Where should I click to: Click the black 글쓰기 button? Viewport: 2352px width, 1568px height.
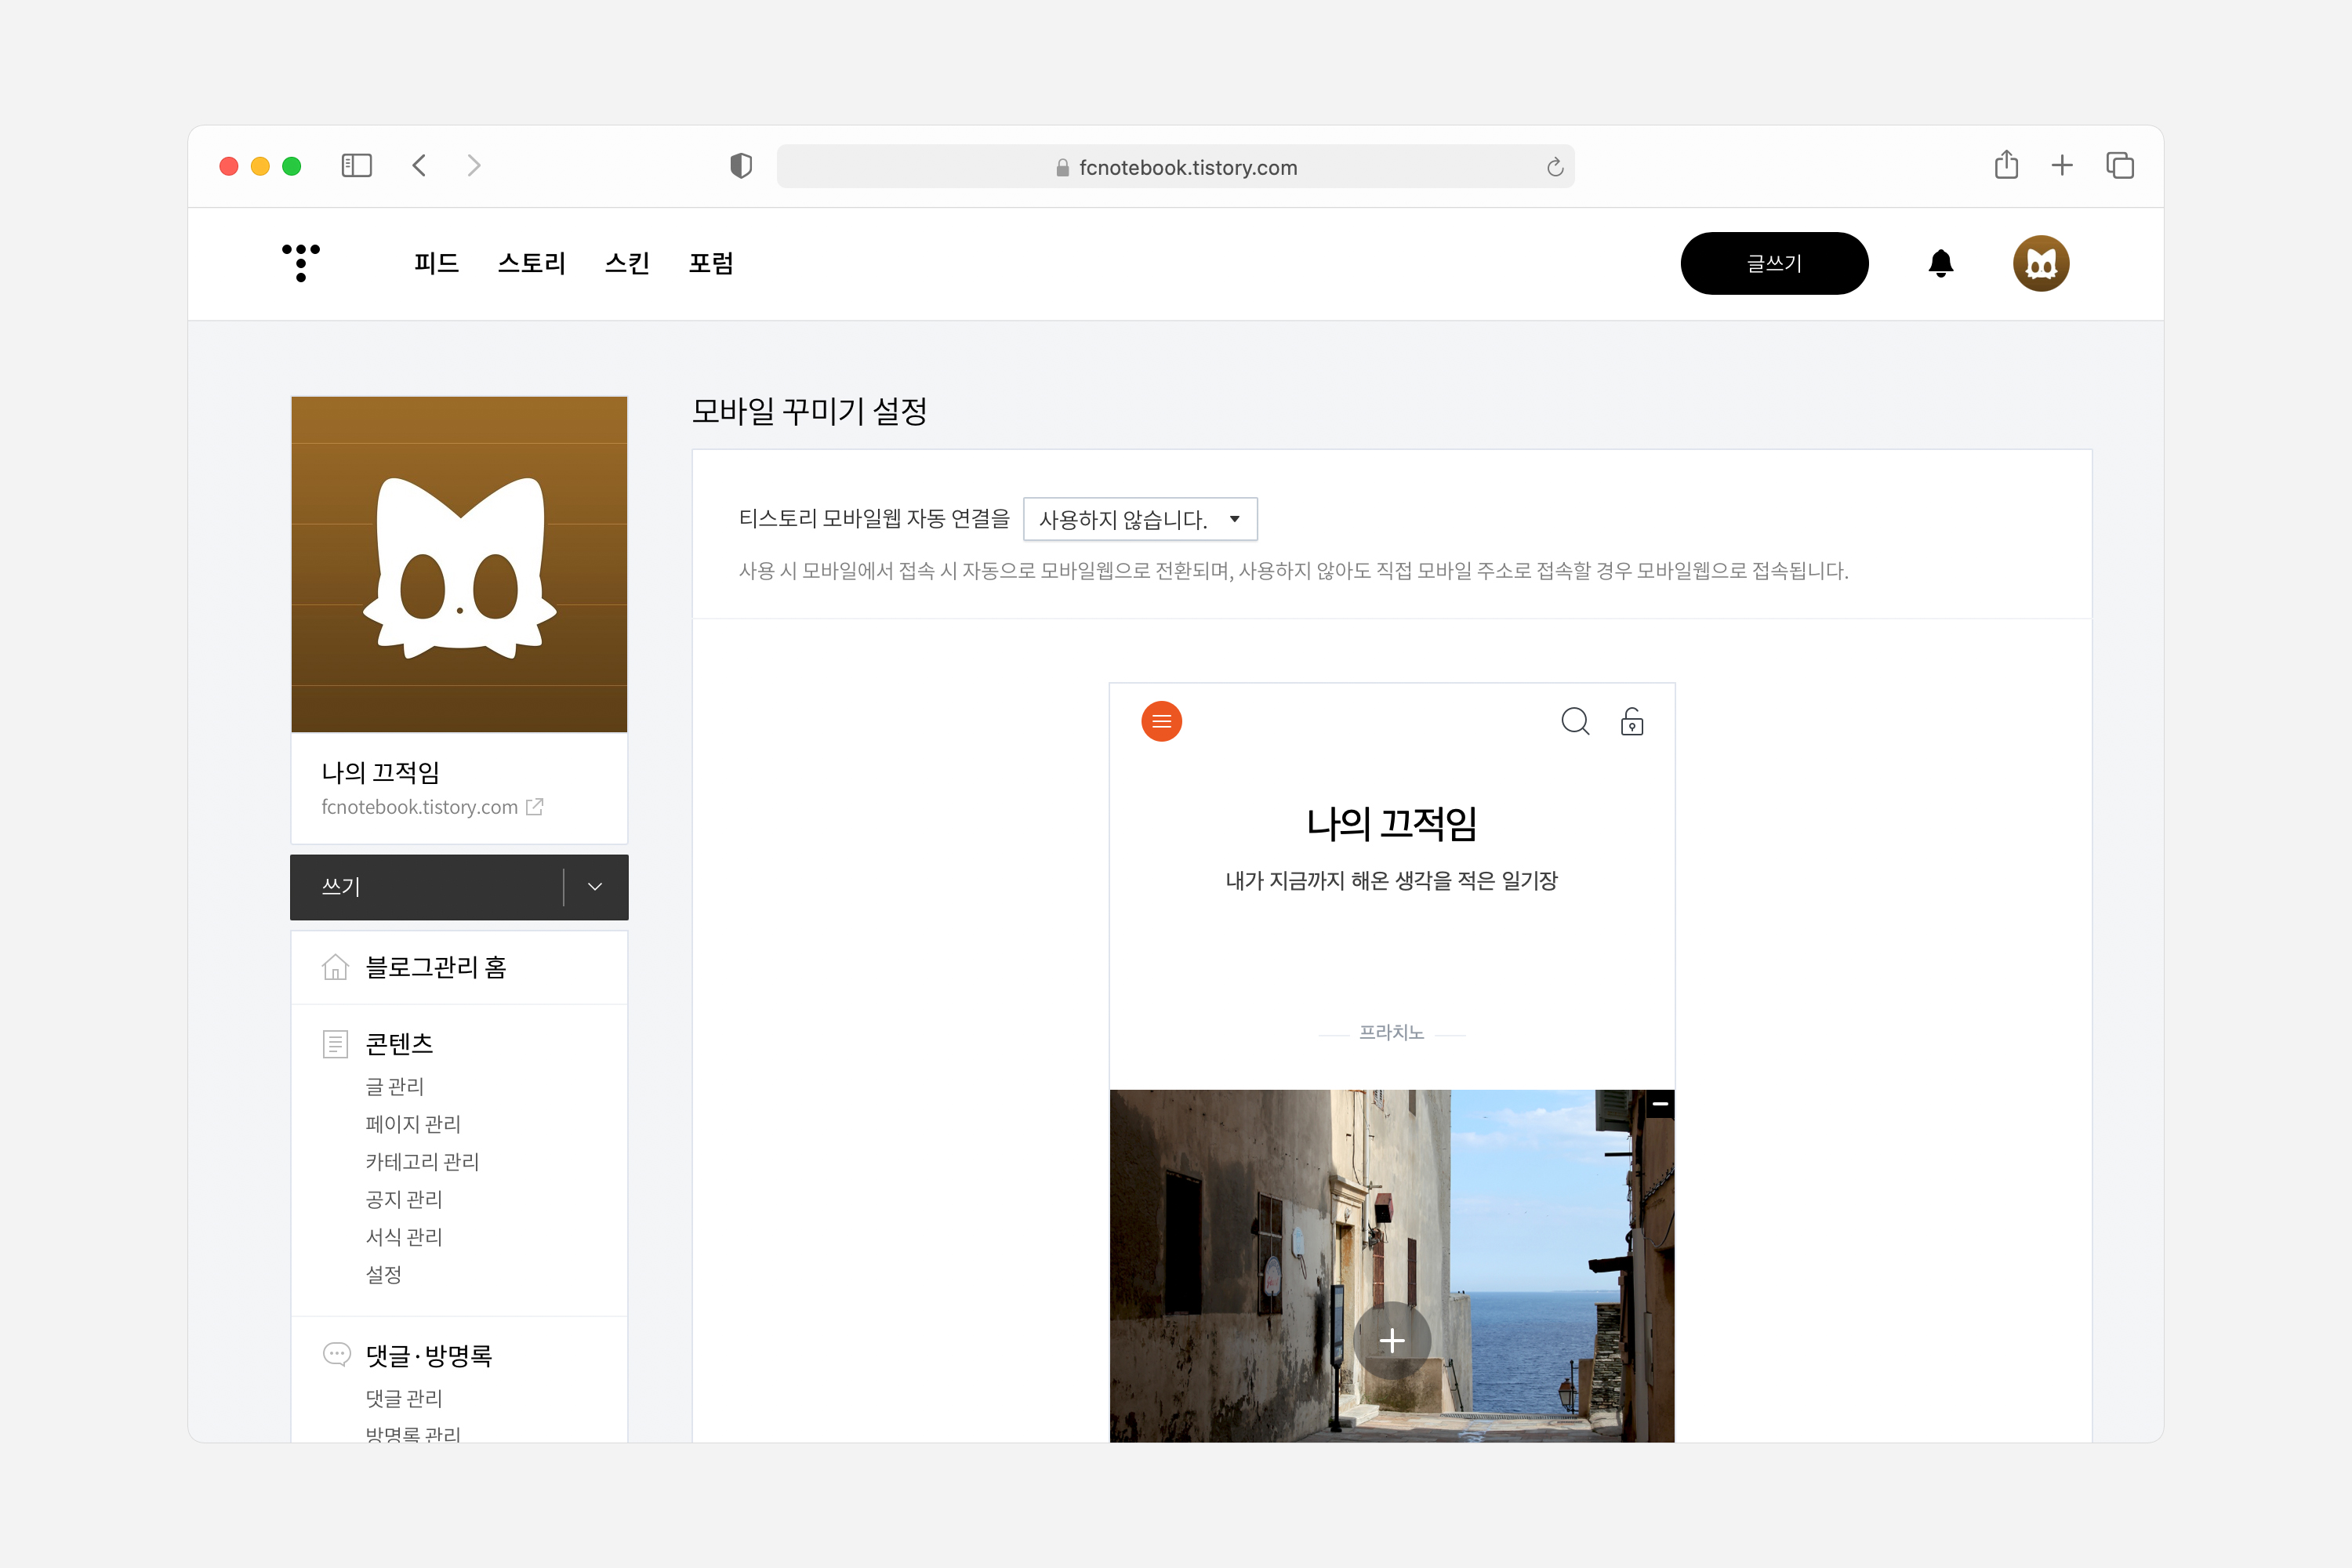click(x=1773, y=263)
